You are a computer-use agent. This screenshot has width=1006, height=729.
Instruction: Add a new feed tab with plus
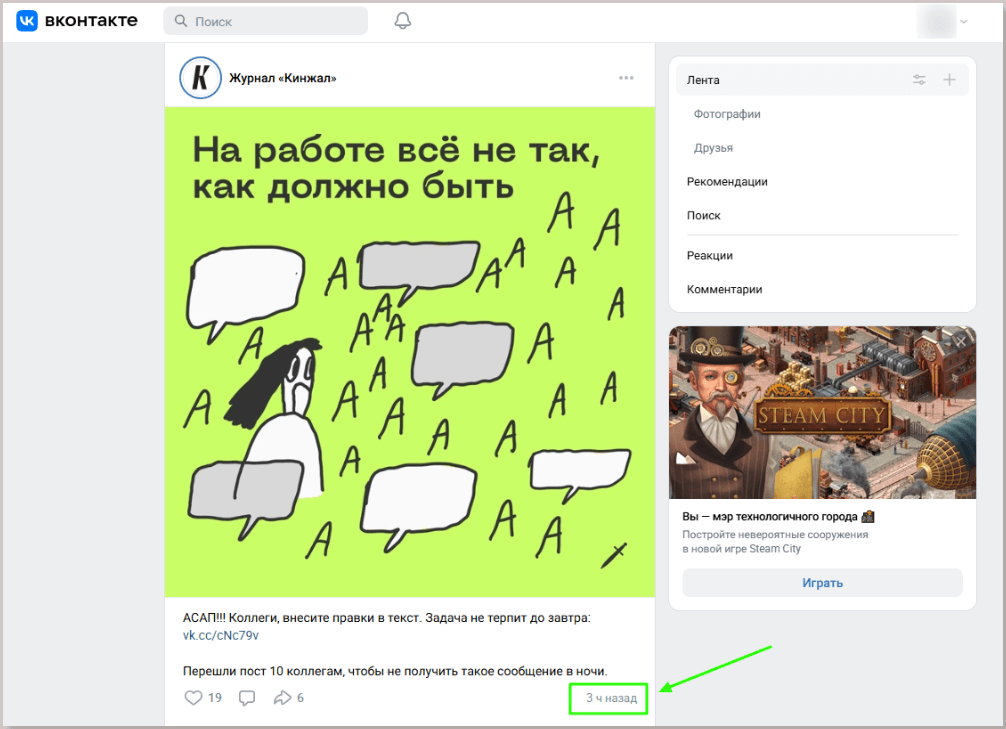coord(950,80)
